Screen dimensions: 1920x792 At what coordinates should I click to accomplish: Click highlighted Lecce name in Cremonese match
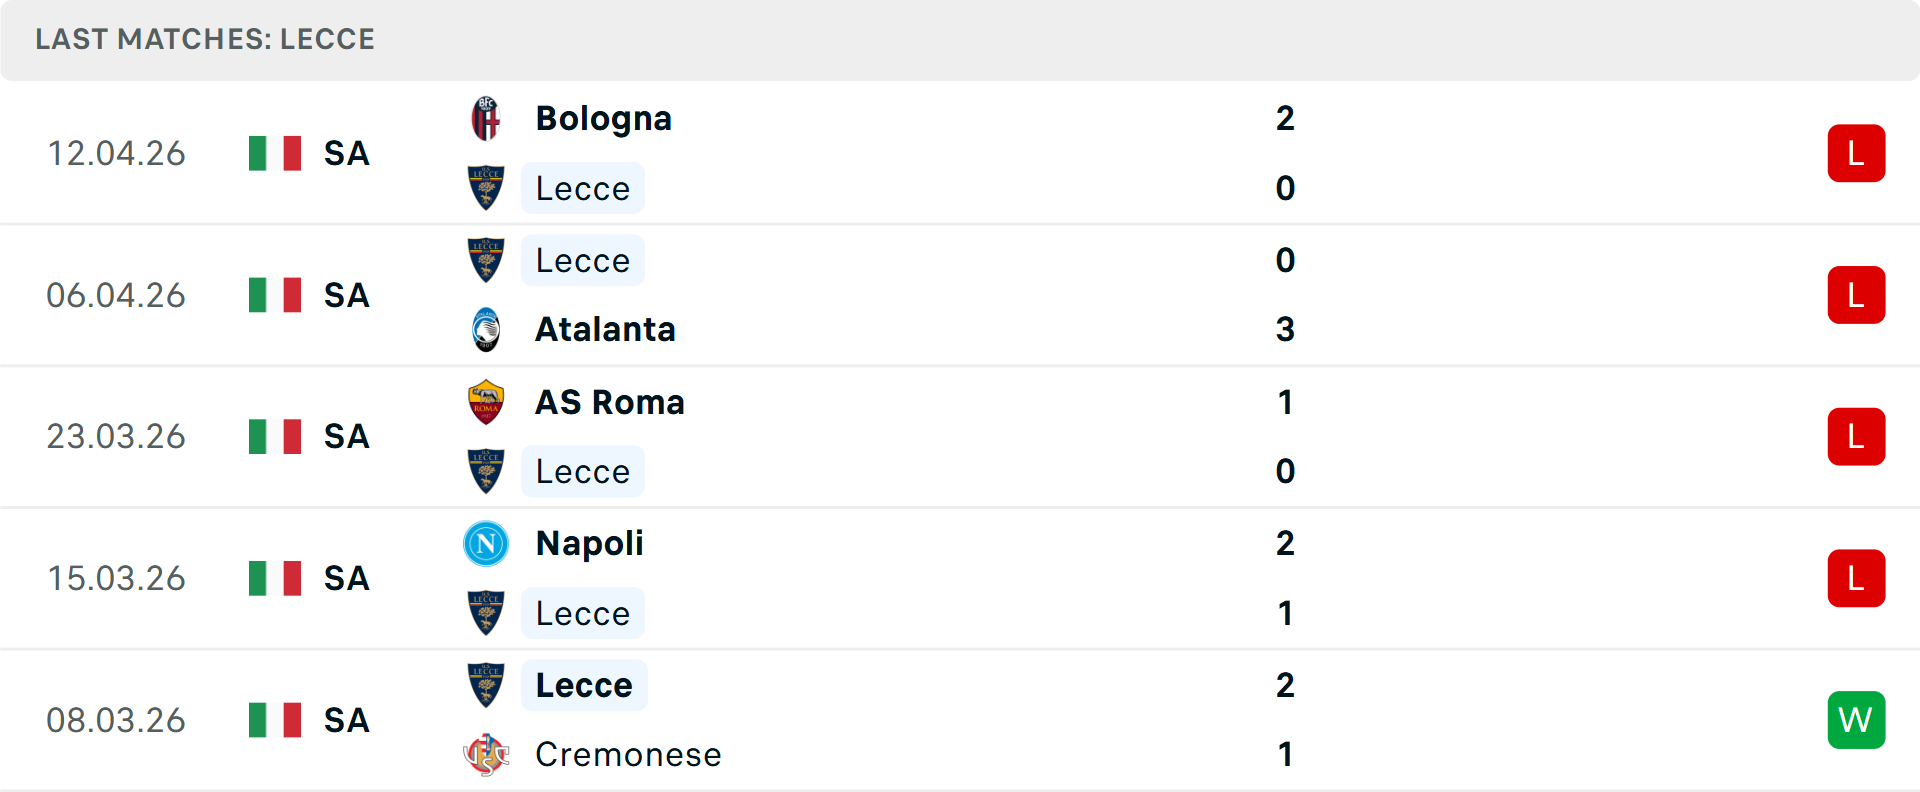coord(584,686)
